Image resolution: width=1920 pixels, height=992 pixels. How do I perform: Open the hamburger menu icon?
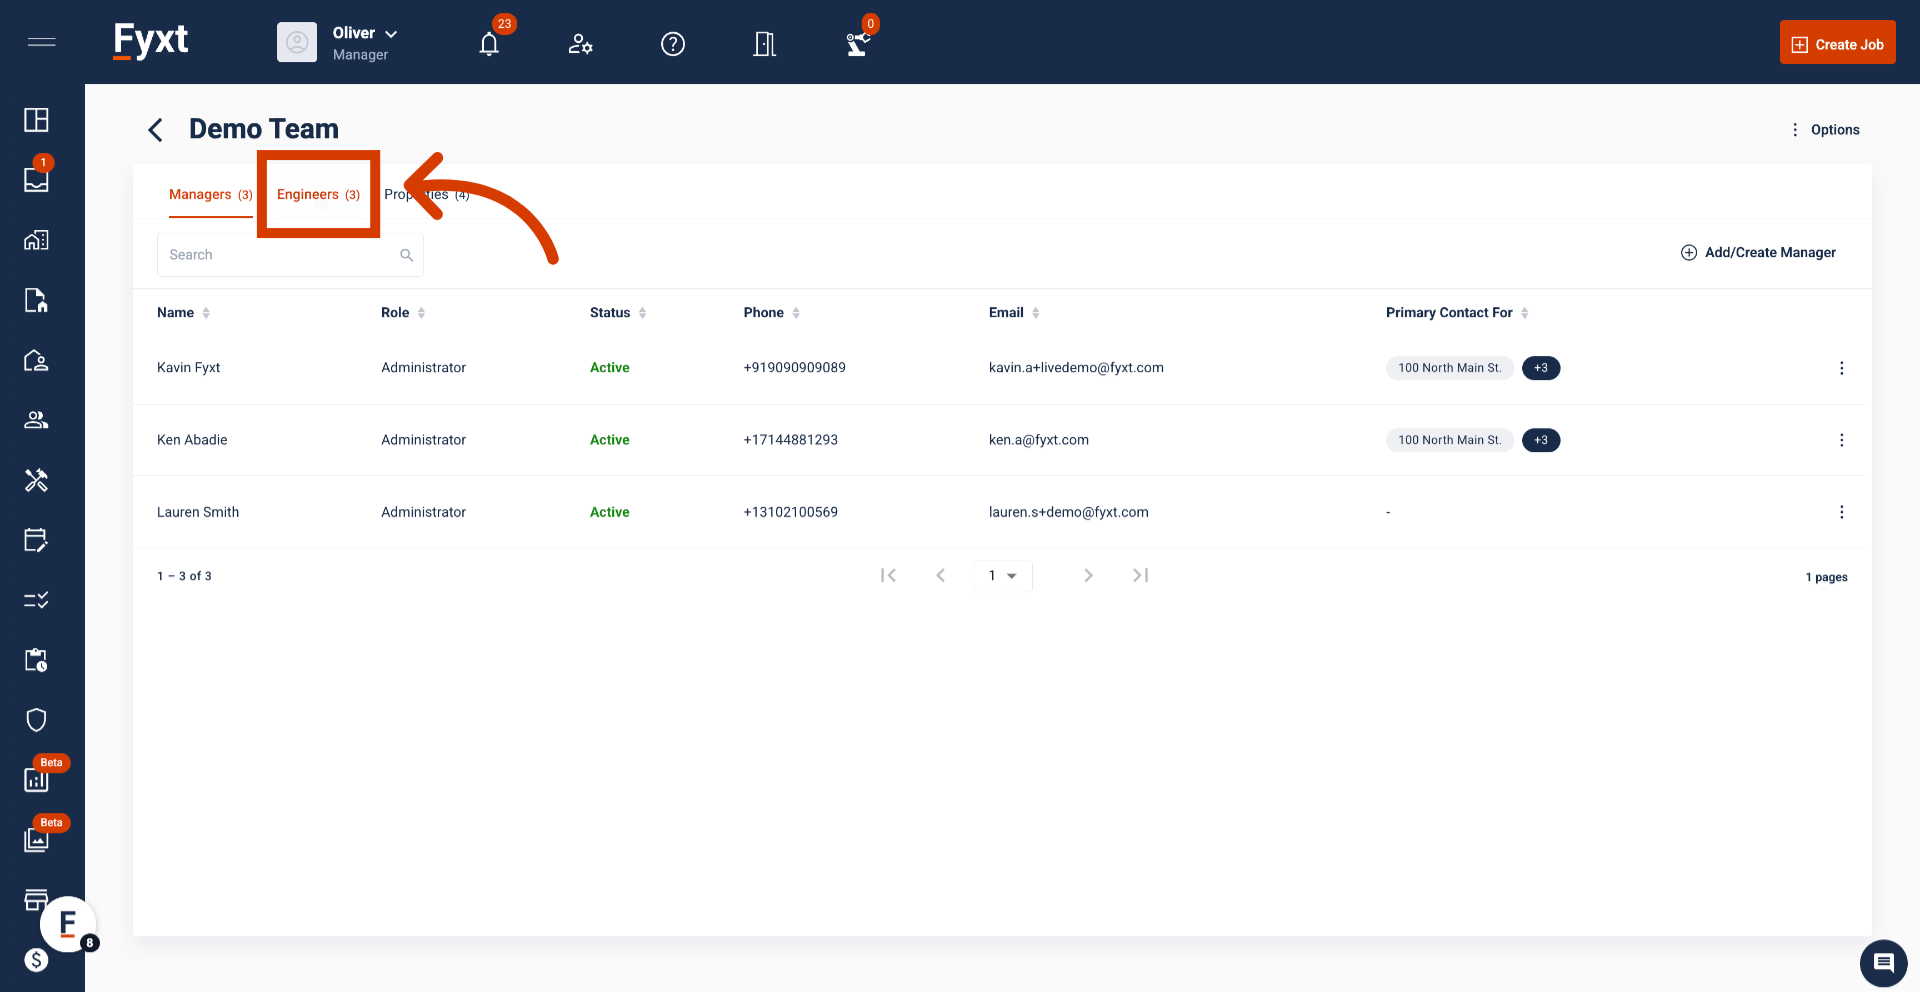tap(41, 42)
